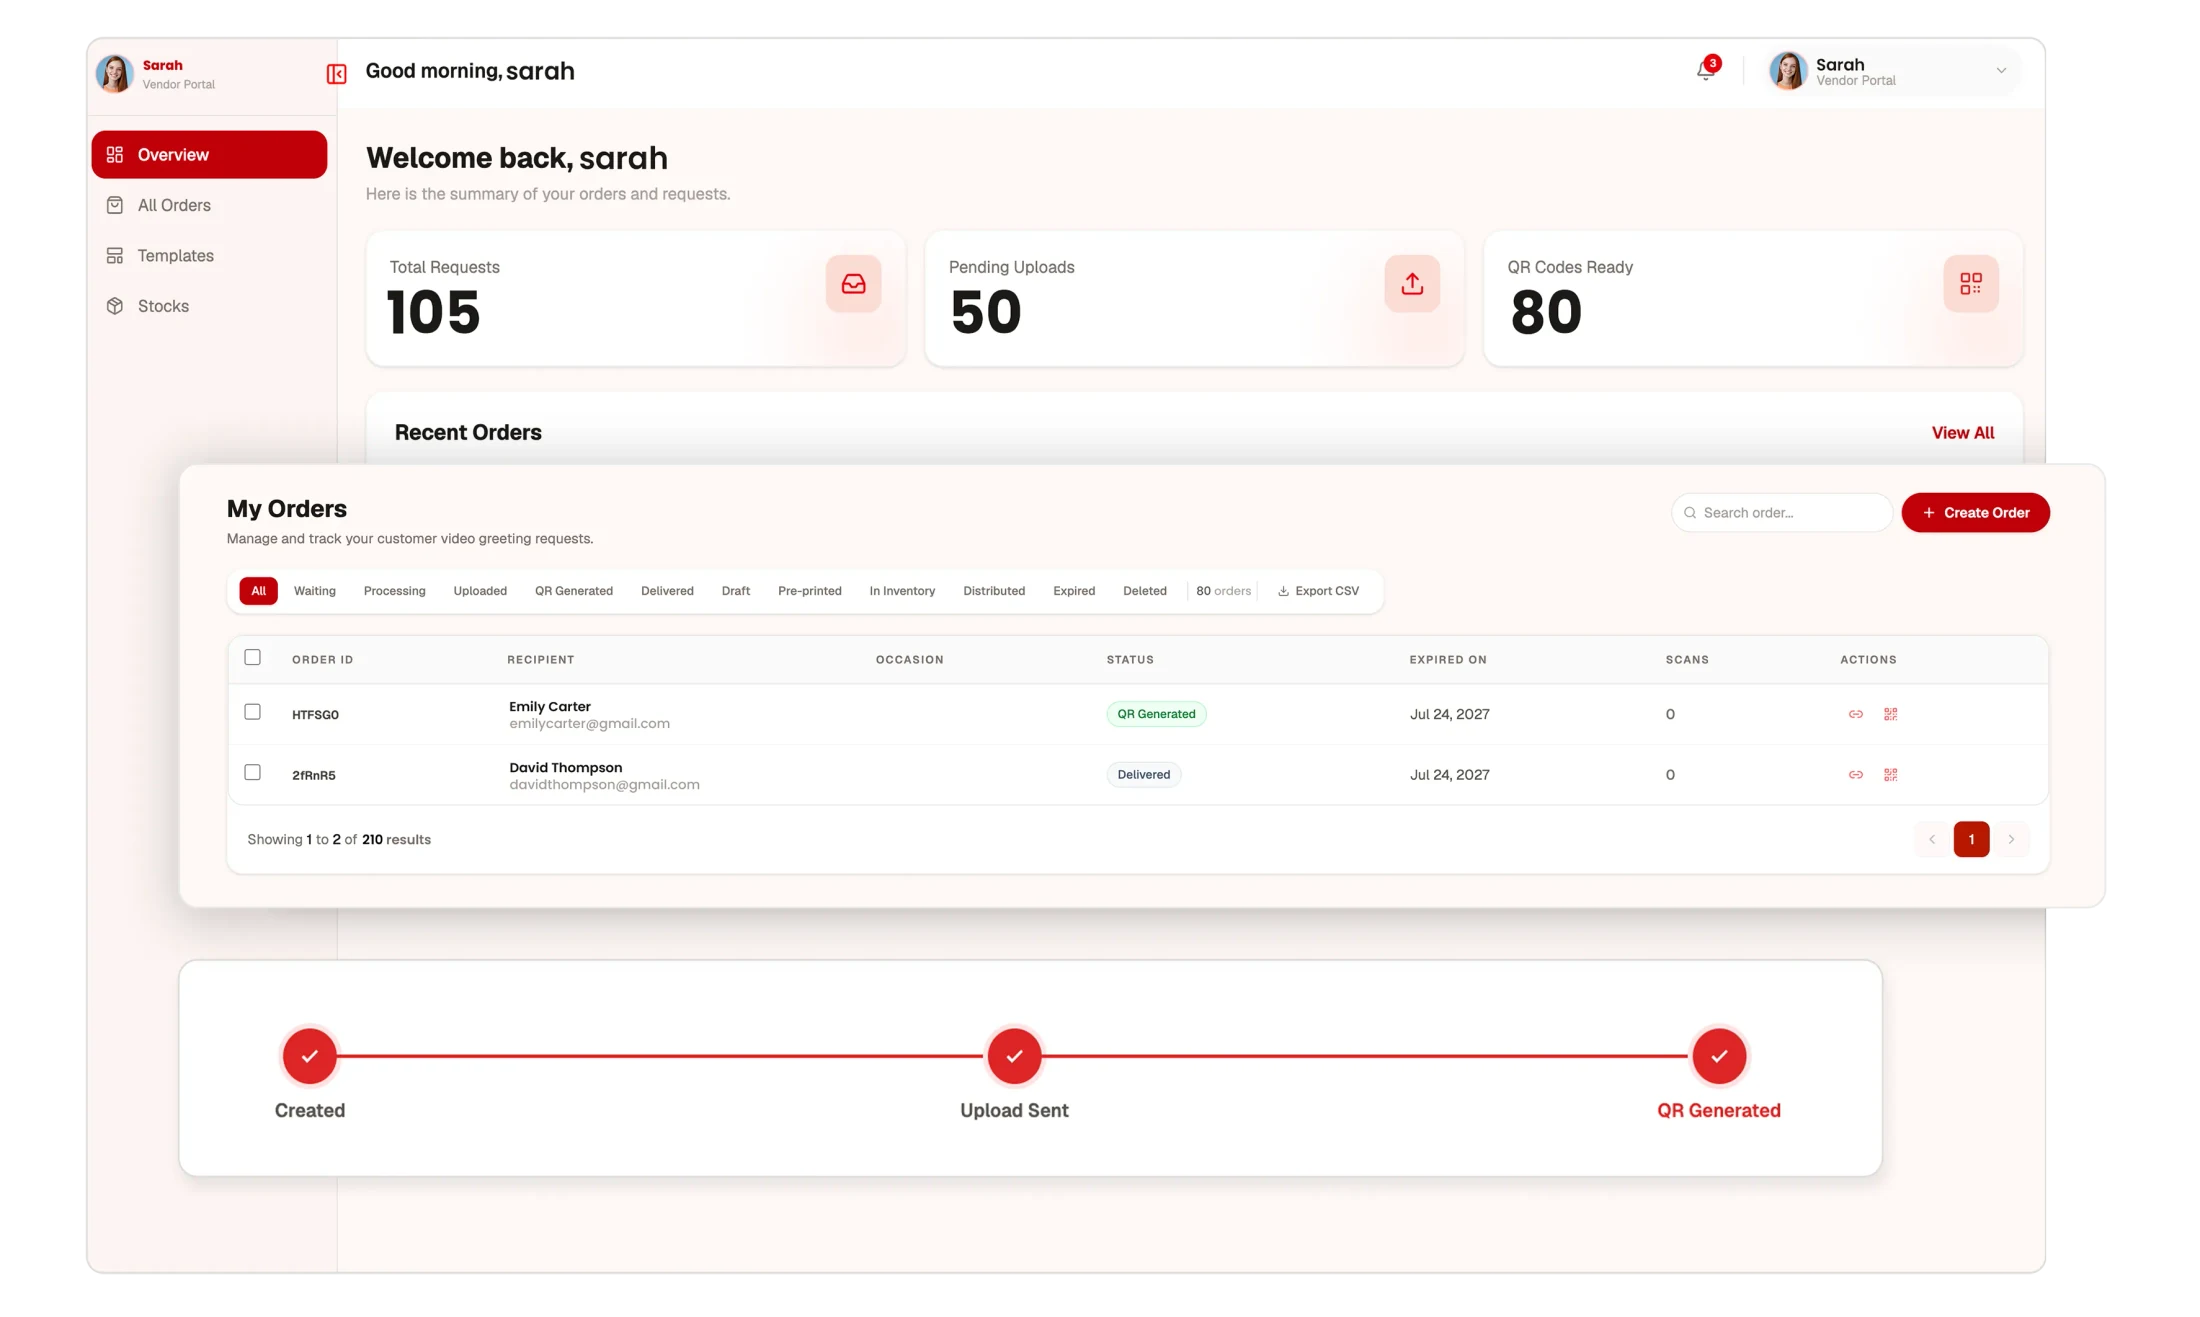Select all orders with header checkbox
This screenshot has width=2200, height=1317.
point(252,657)
